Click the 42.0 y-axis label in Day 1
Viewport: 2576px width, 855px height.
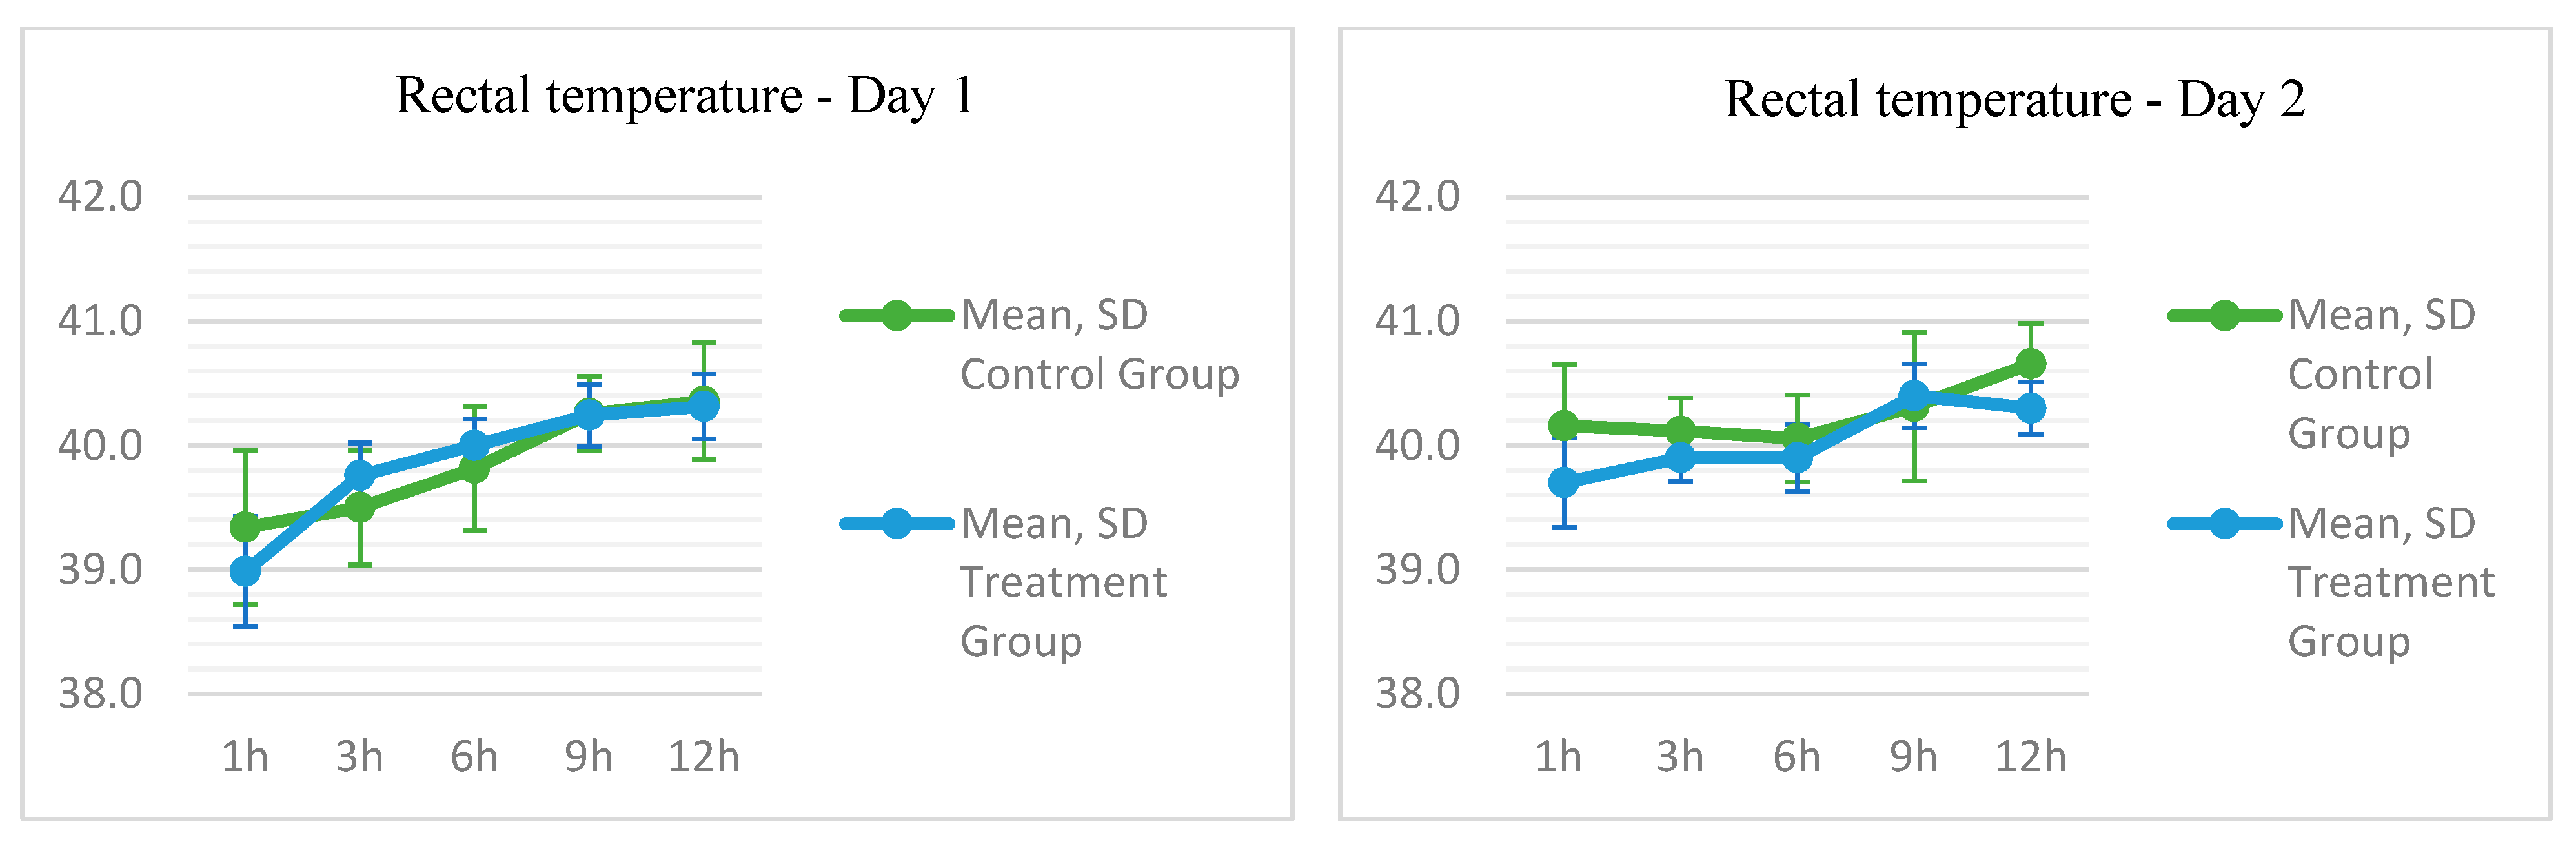tap(100, 196)
